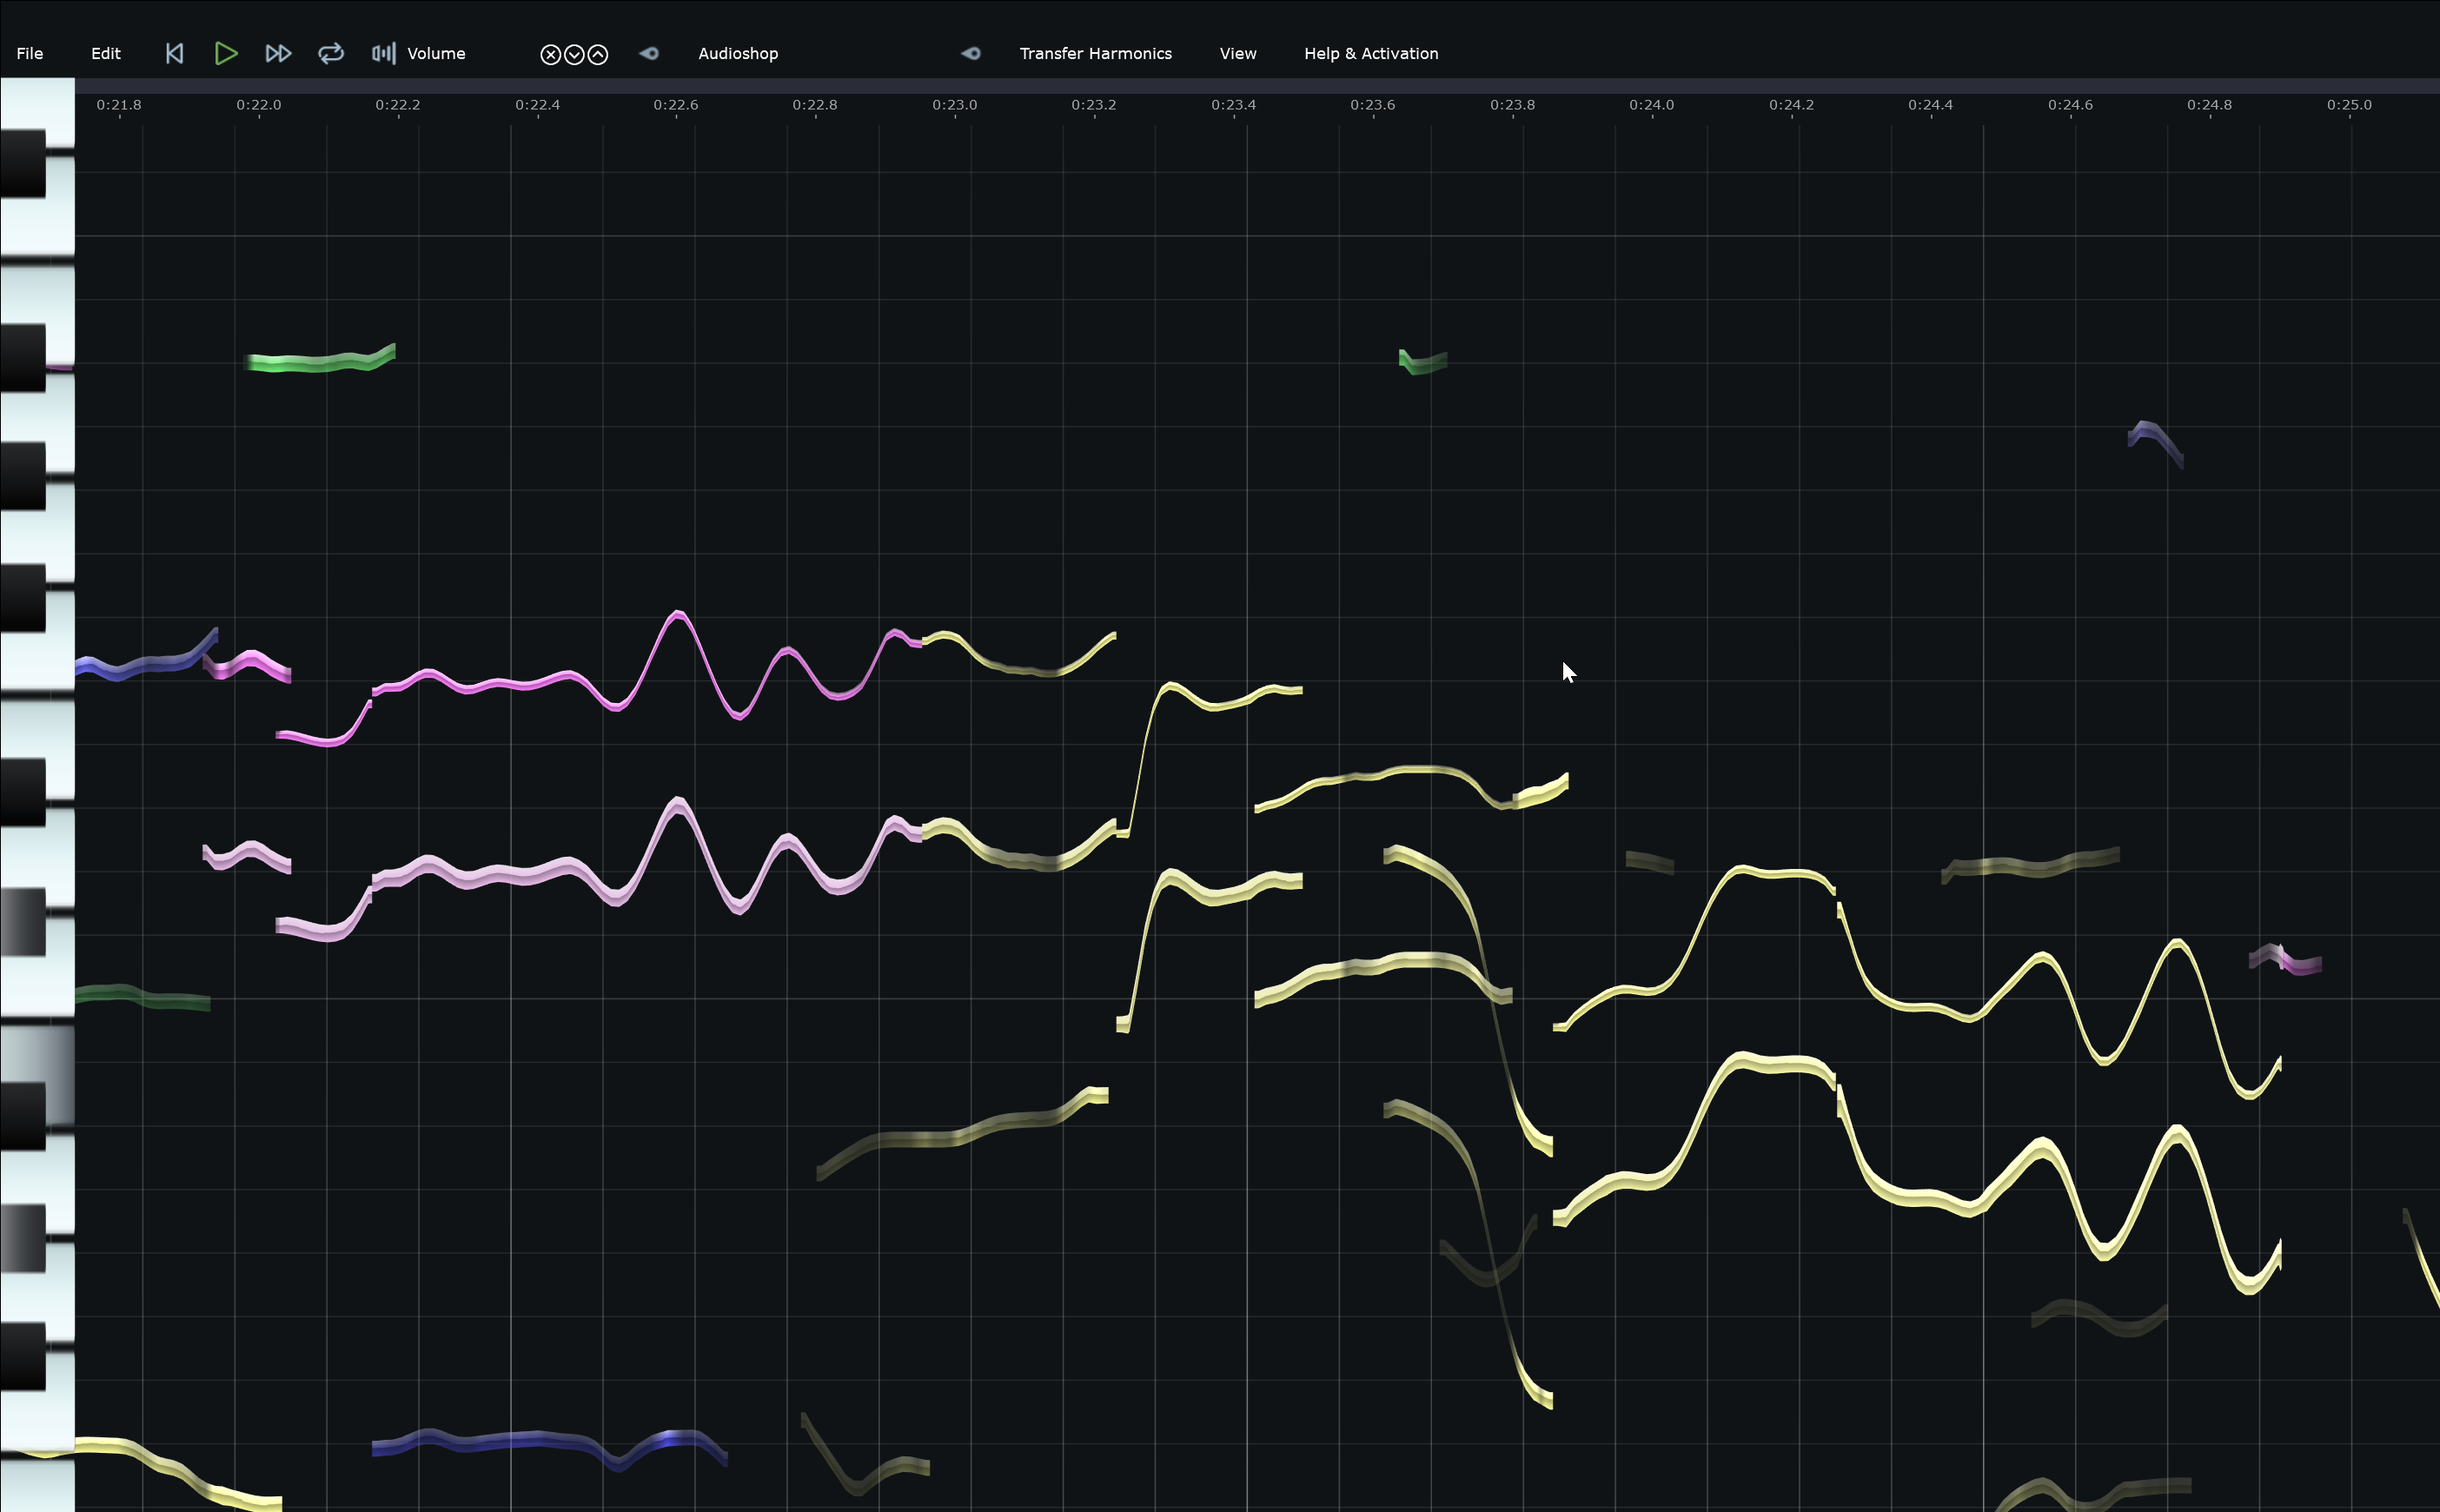Click the circled X icon
This screenshot has width=2440, height=1512.
550,55
